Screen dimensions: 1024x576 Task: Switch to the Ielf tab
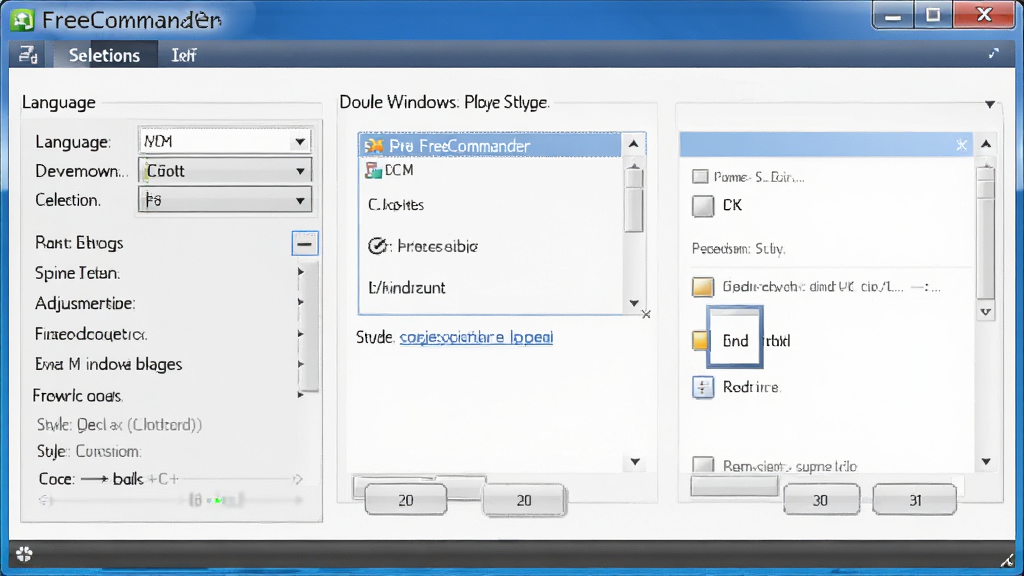[184, 56]
